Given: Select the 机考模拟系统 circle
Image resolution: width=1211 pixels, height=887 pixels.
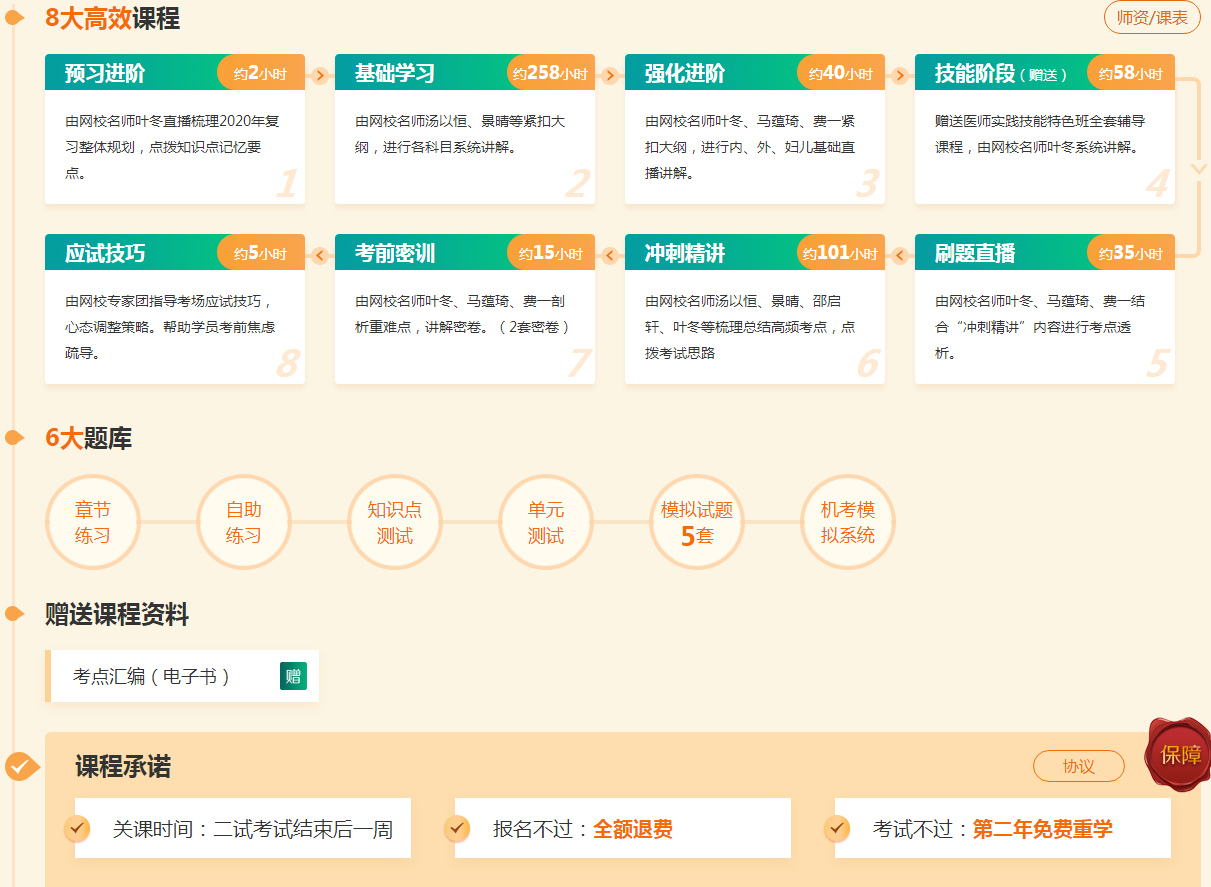Looking at the screenshot, I should click(x=847, y=522).
